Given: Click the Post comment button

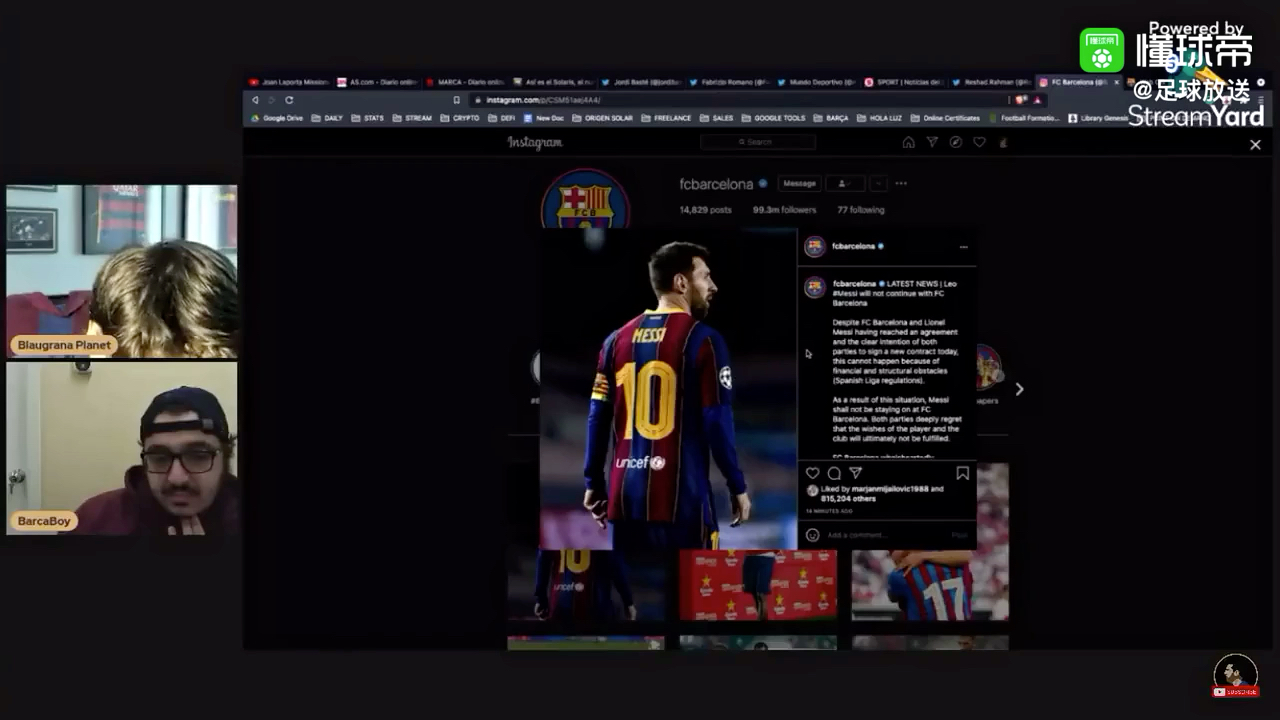Looking at the screenshot, I should tap(960, 535).
